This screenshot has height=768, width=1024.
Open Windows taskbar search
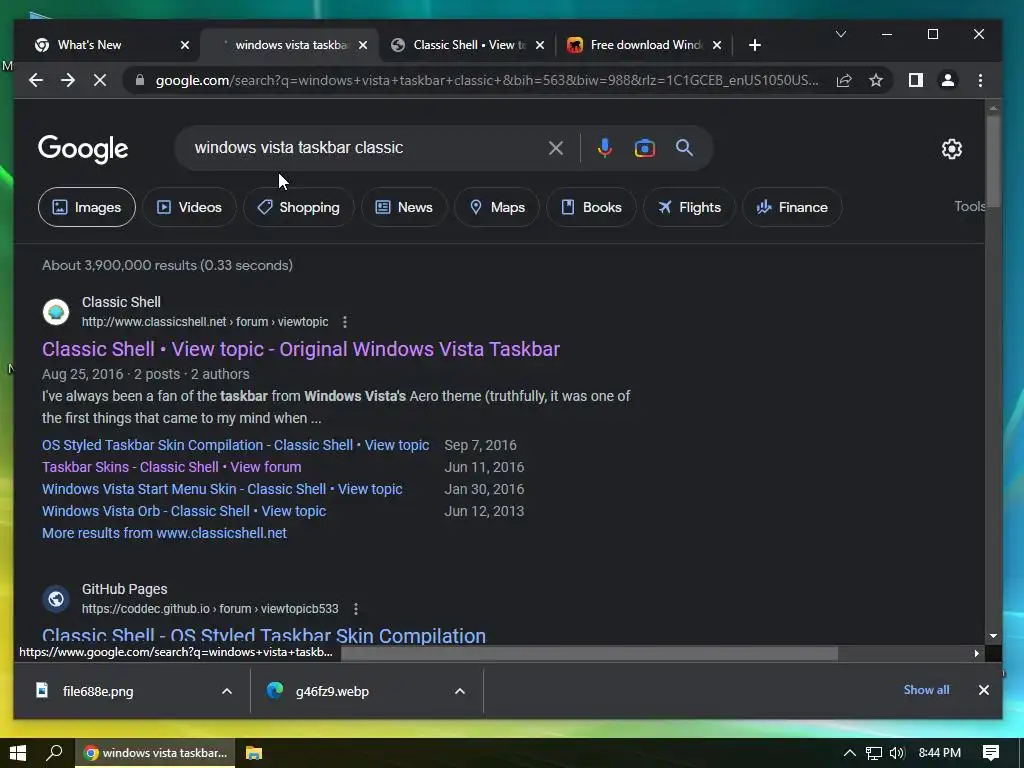tap(54, 753)
